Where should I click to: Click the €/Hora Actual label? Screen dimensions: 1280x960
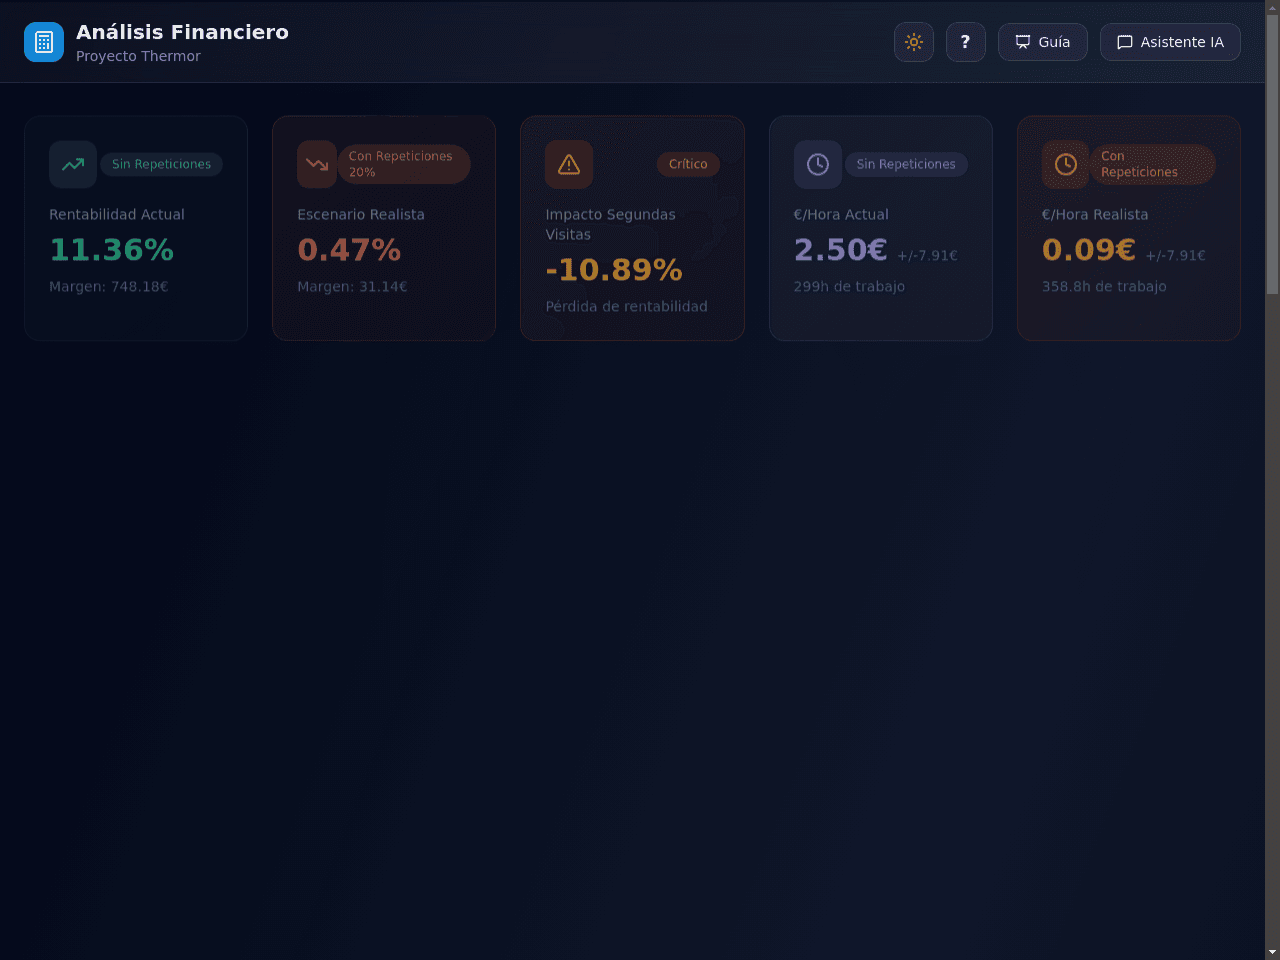tap(841, 215)
